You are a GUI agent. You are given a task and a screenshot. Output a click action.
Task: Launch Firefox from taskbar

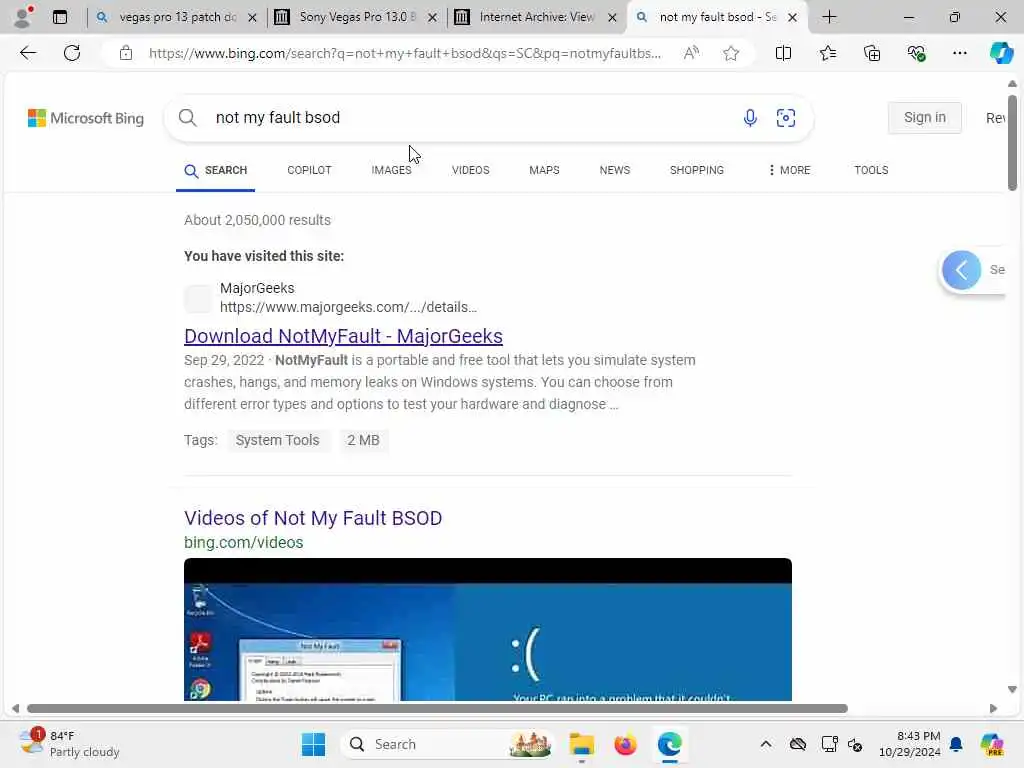click(625, 744)
